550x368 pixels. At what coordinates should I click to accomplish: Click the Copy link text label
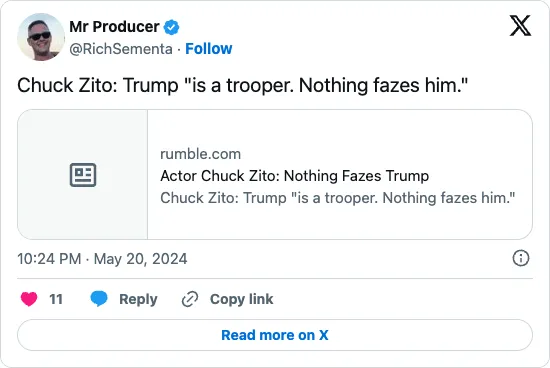click(241, 299)
